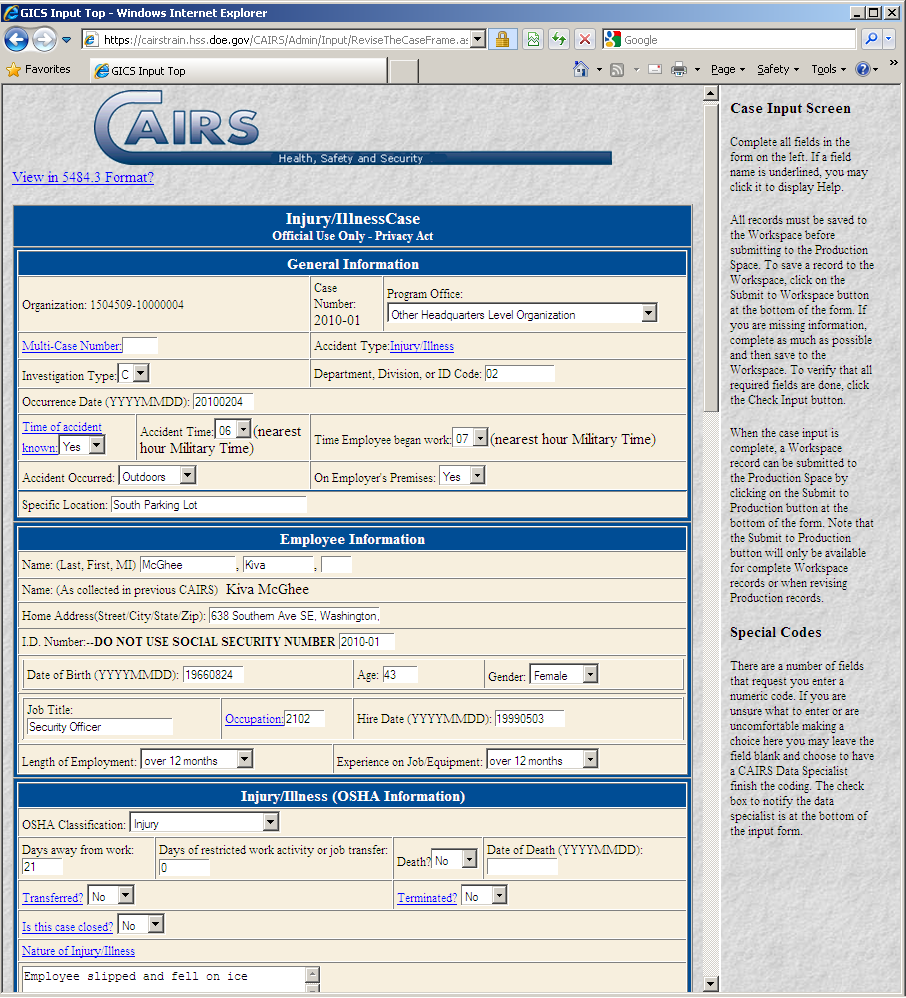Open the Investigation Type dropdown
The height and width of the screenshot is (998, 906).
pyautogui.click(x=141, y=374)
